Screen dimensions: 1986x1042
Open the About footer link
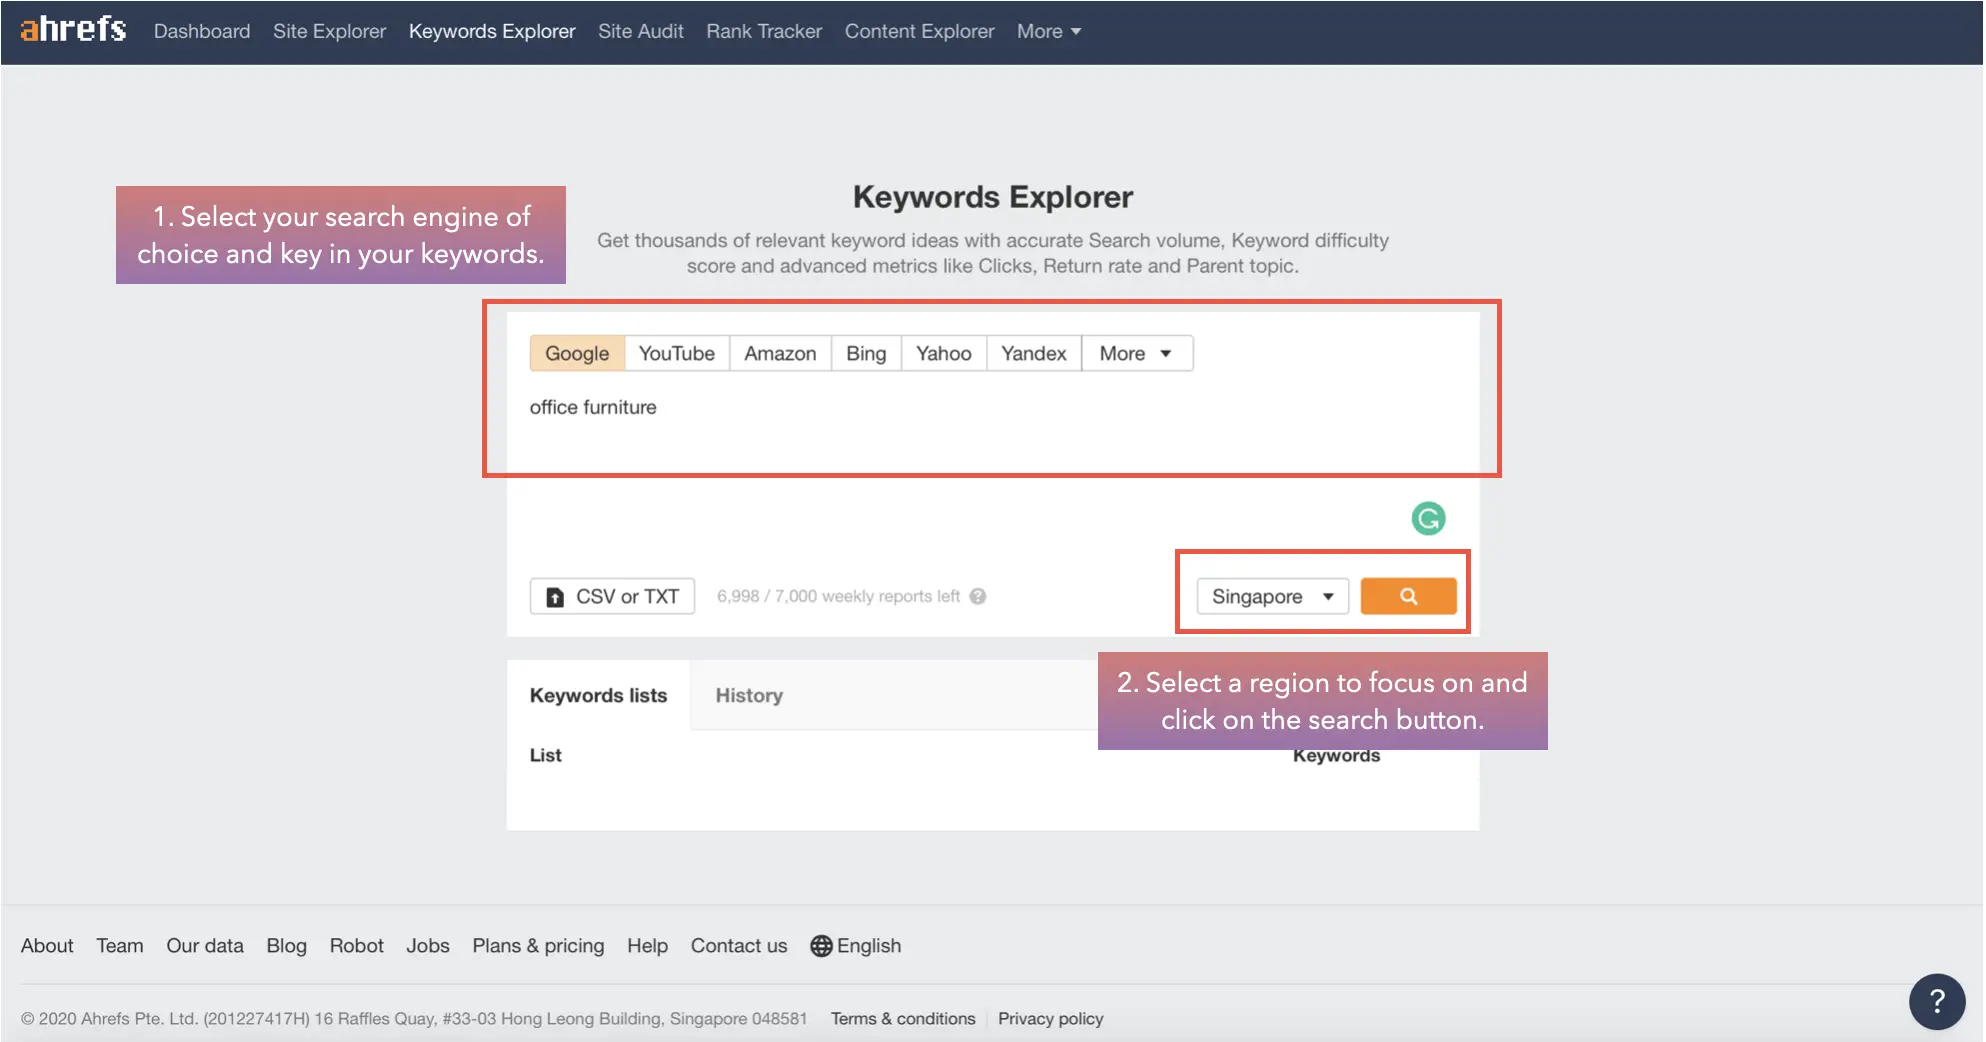(47, 945)
